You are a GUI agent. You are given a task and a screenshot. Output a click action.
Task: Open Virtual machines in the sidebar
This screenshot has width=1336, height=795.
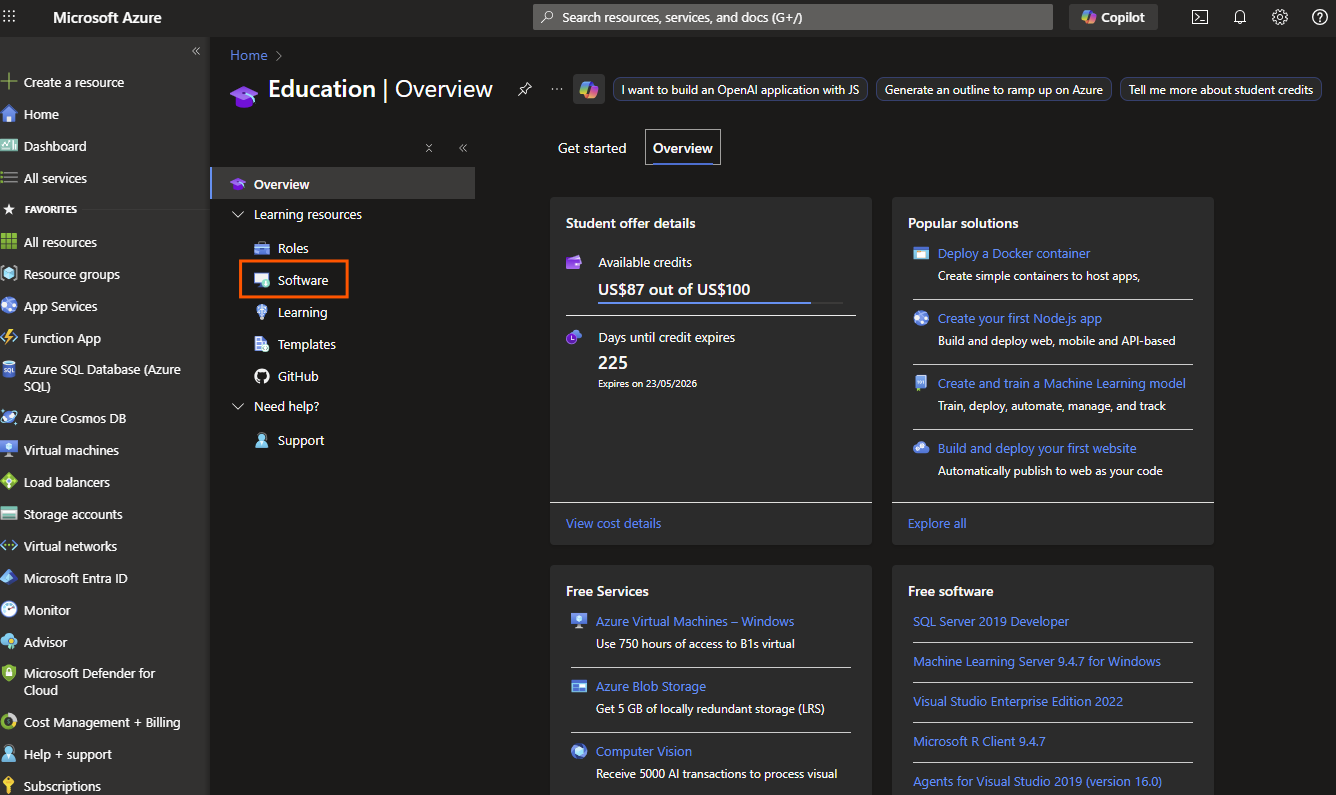[x=71, y=450]
